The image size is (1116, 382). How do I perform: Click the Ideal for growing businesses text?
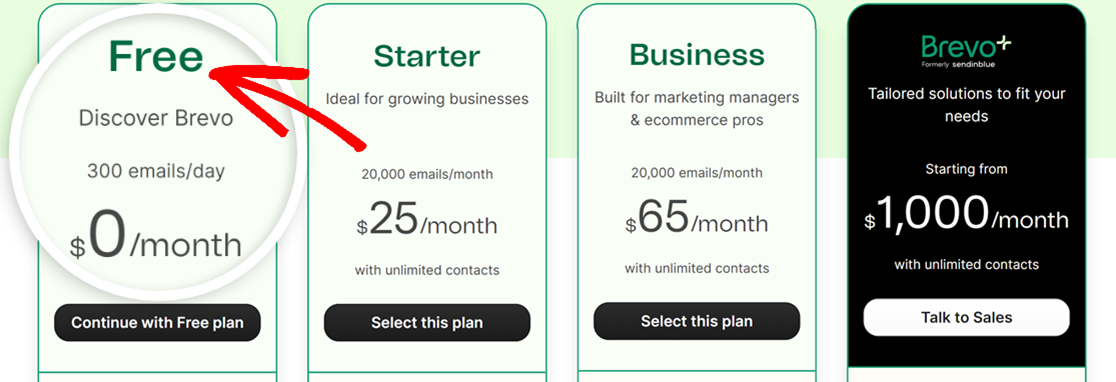[x=427, y=99]
